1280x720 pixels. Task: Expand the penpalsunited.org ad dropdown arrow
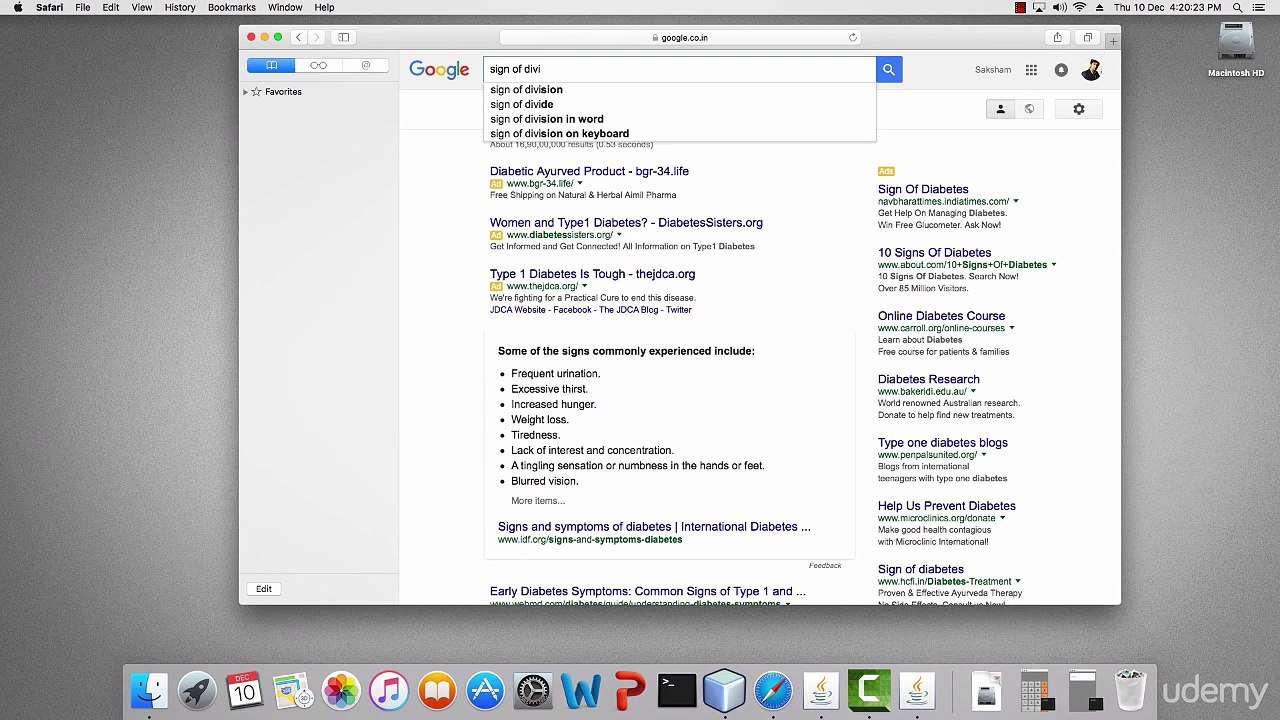(x=984, y=455)
